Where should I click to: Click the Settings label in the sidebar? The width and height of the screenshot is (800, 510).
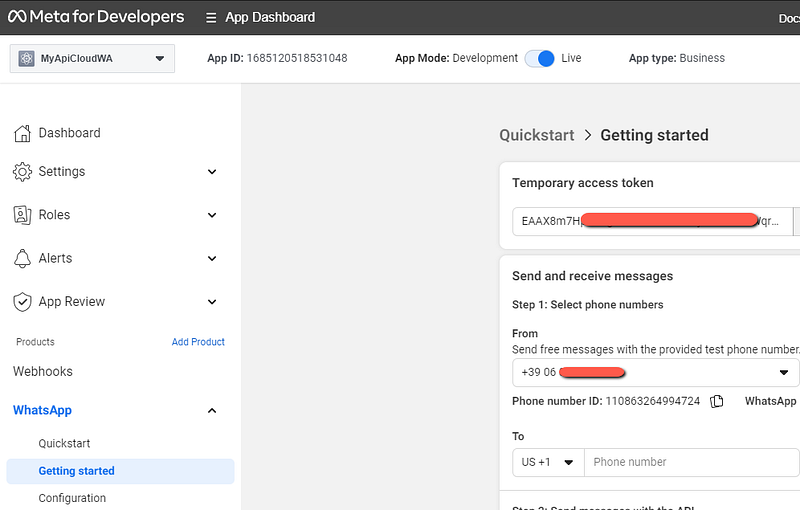point(62,171)
